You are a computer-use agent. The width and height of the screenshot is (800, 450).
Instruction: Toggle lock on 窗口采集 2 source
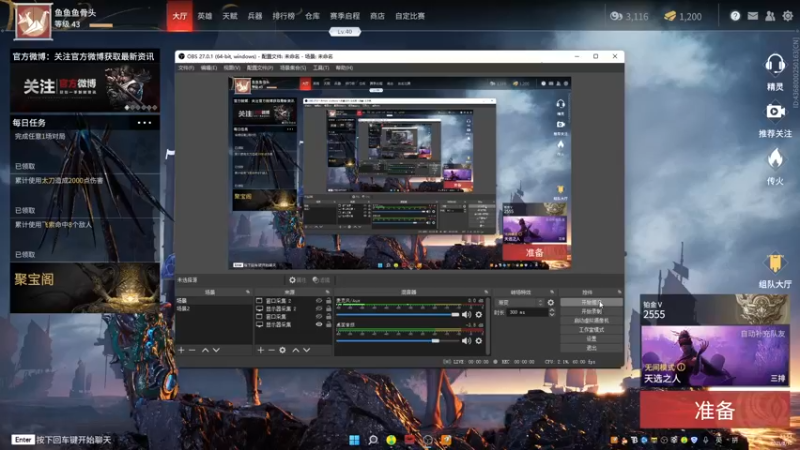[329, 301]
